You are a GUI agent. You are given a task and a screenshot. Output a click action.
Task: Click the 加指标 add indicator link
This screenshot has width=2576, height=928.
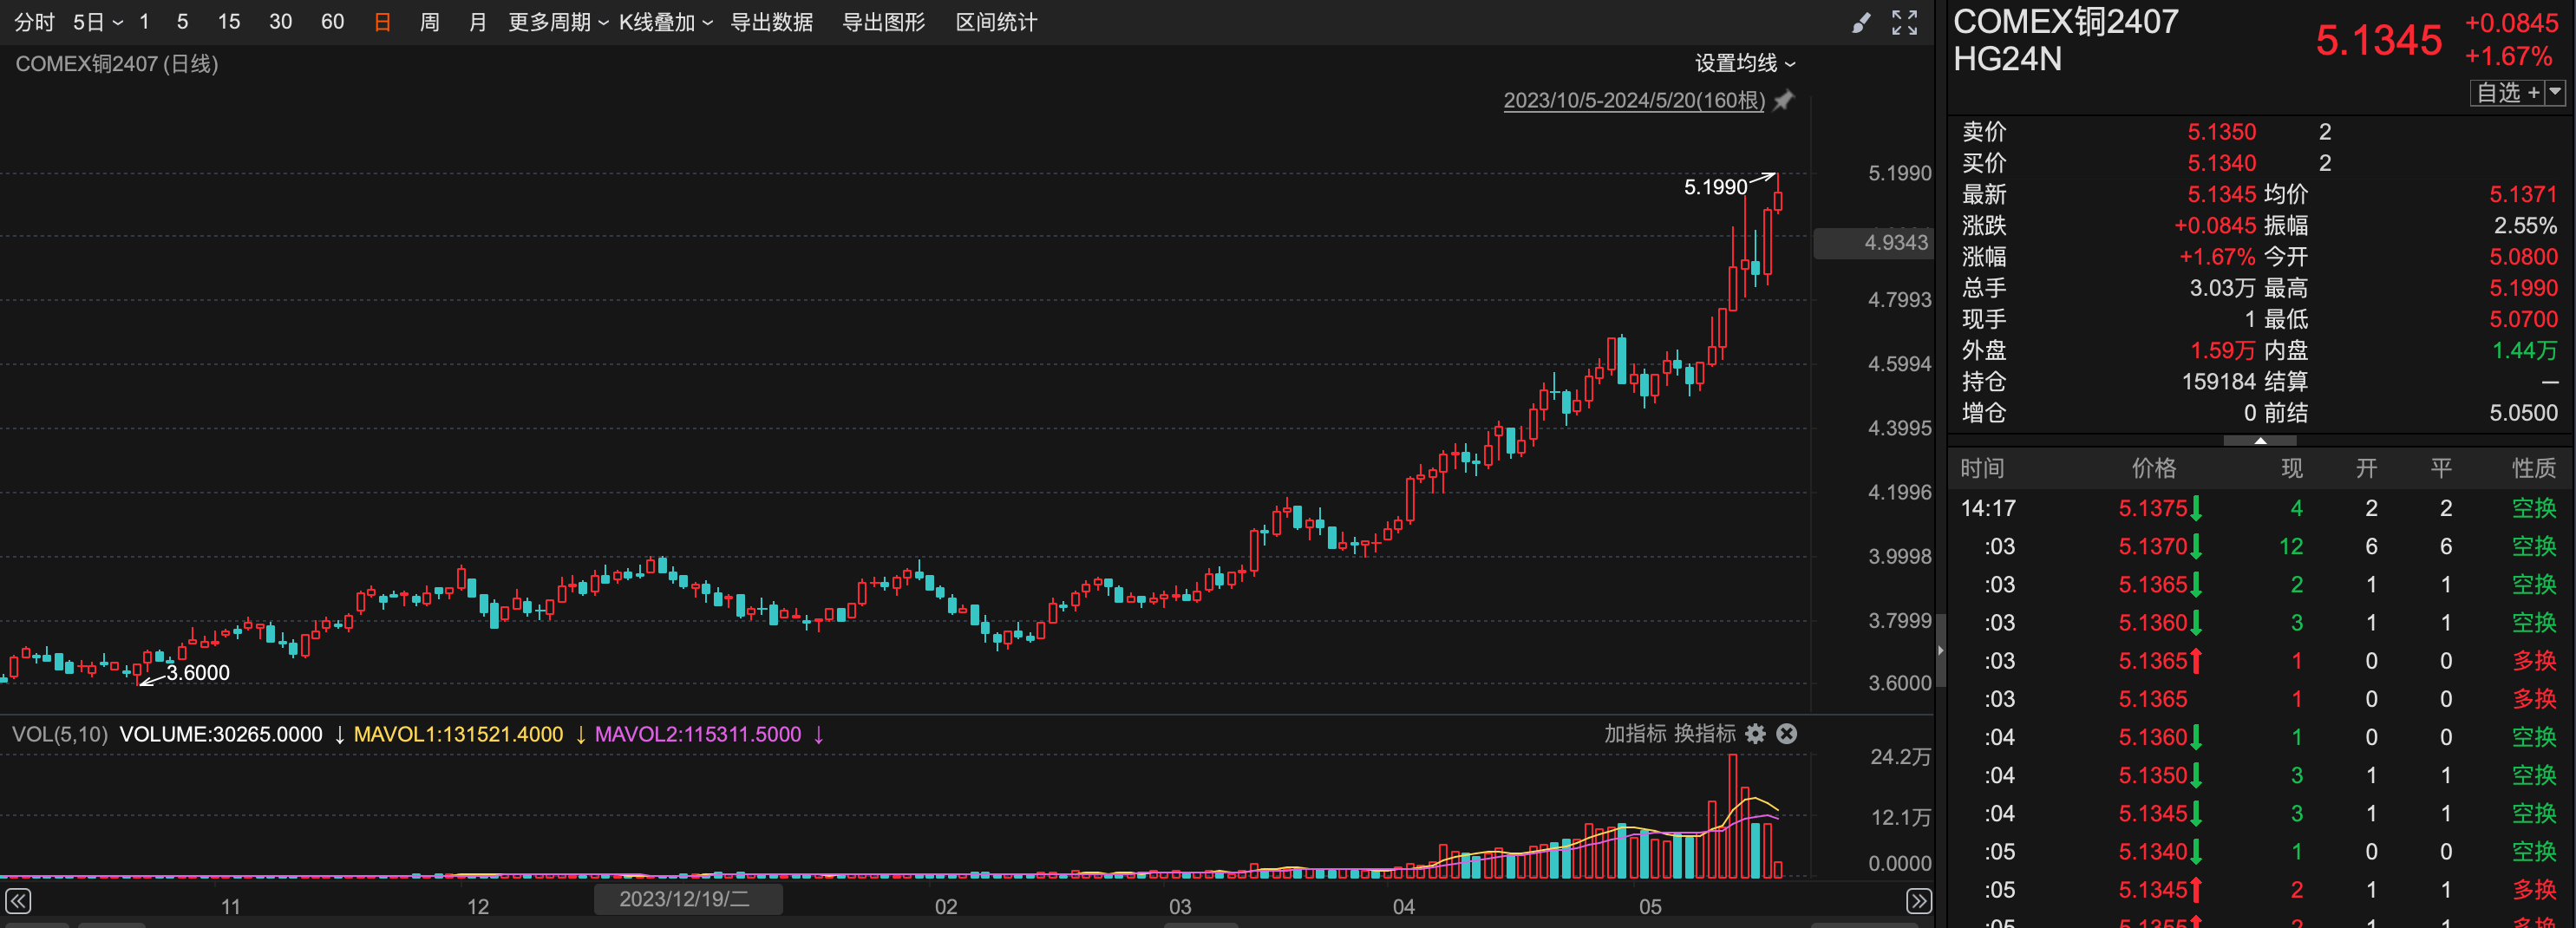1635,734
